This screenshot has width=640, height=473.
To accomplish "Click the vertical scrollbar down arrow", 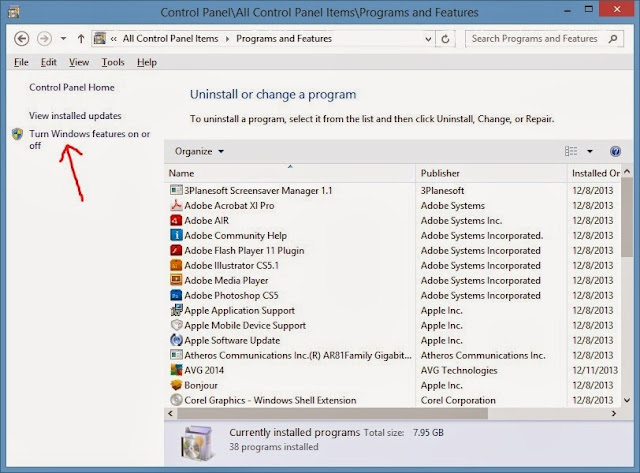I will coord(627,400).
